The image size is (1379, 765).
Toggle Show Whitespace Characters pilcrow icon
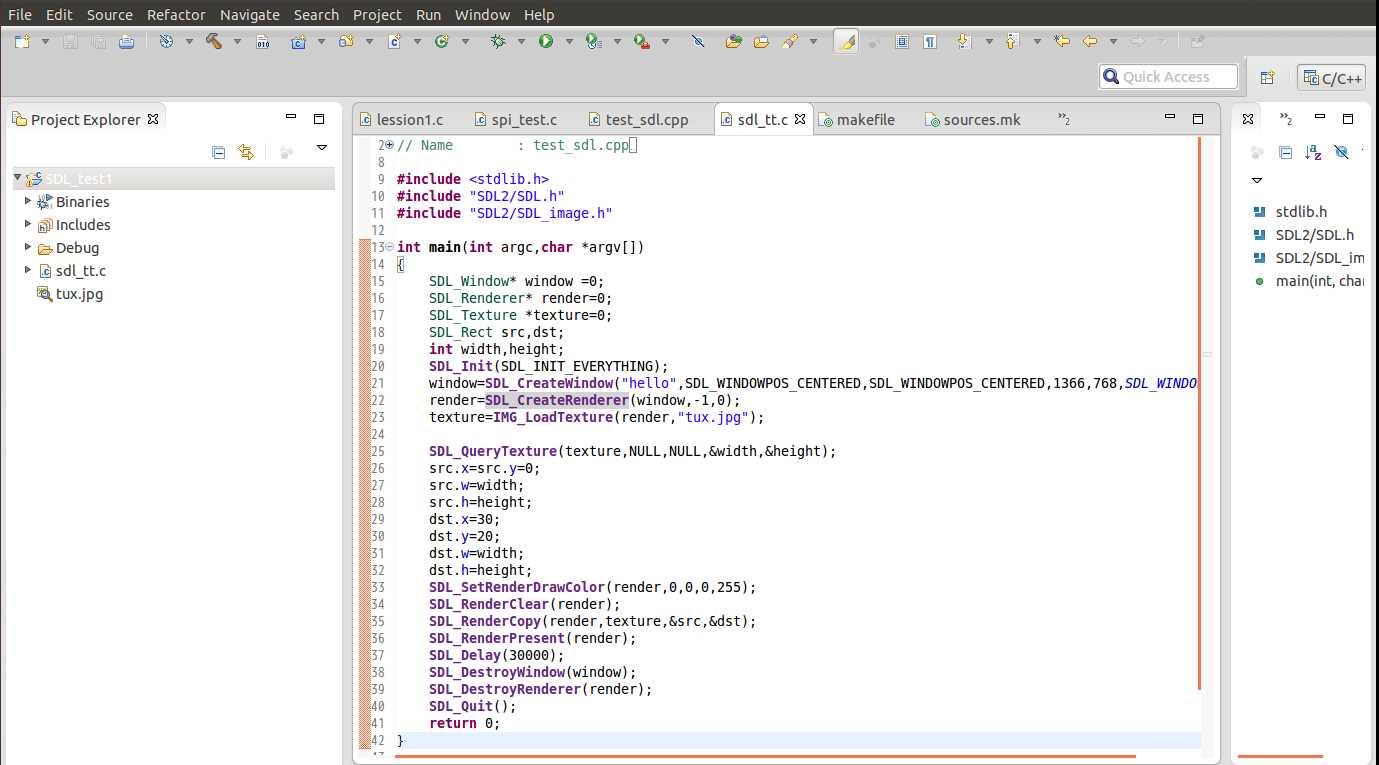pyautogui.click(x=930, y=42)
